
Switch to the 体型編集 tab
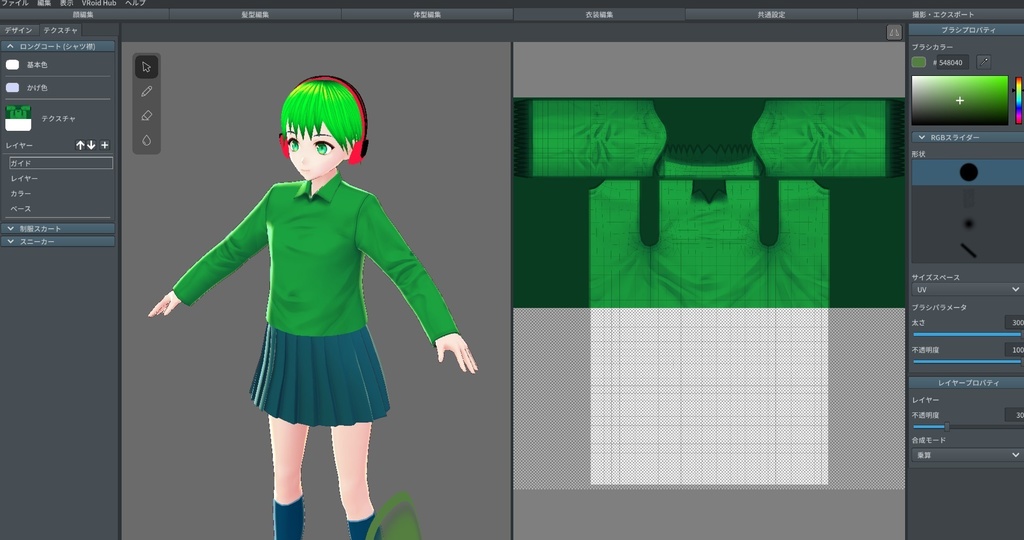(427, 14)
